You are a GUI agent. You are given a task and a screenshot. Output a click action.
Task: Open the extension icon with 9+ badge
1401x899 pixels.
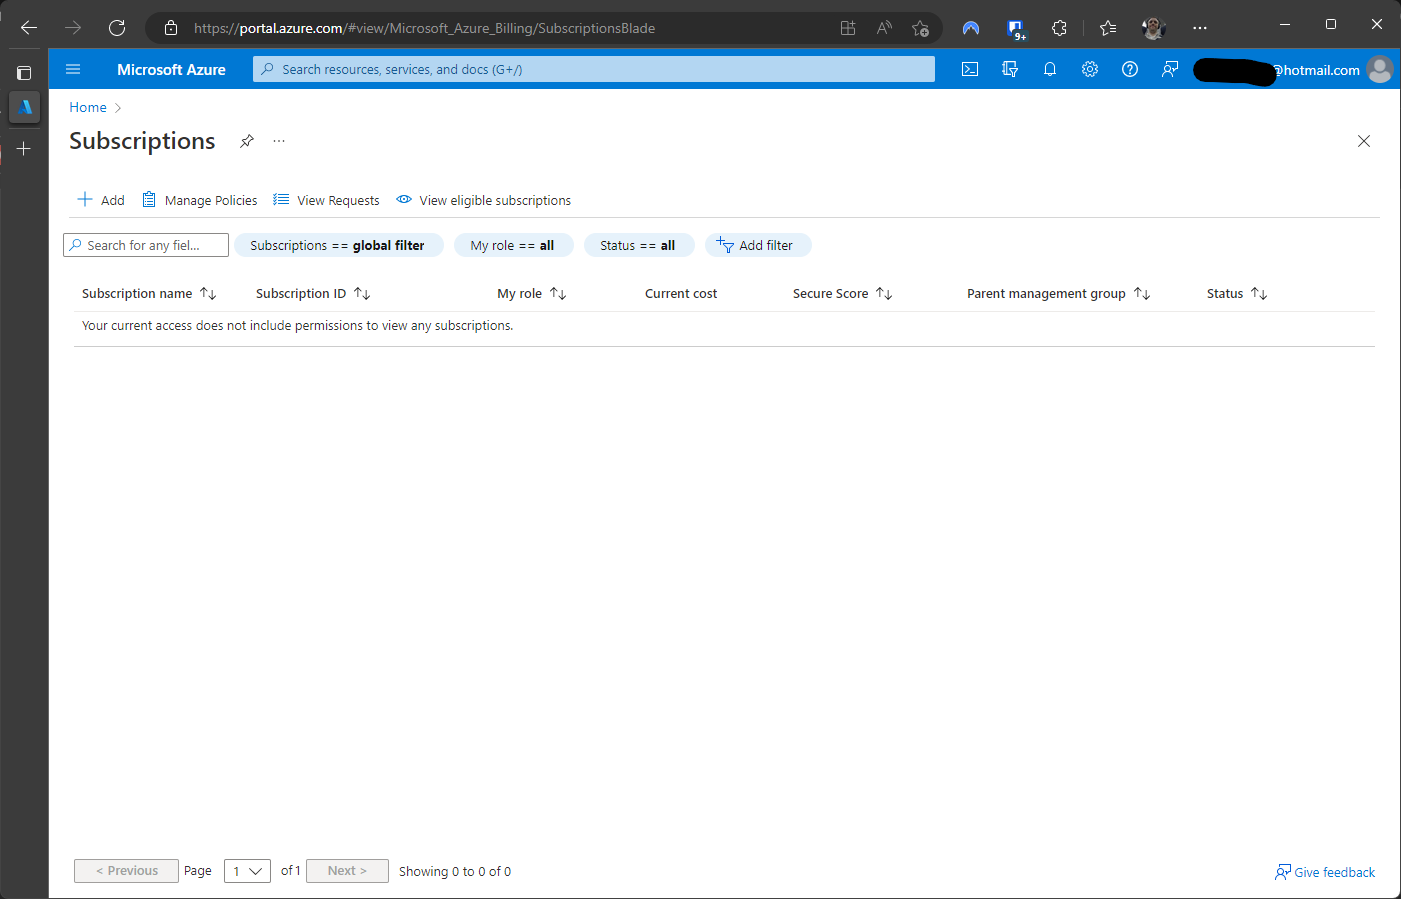[x=1016, y=29]
